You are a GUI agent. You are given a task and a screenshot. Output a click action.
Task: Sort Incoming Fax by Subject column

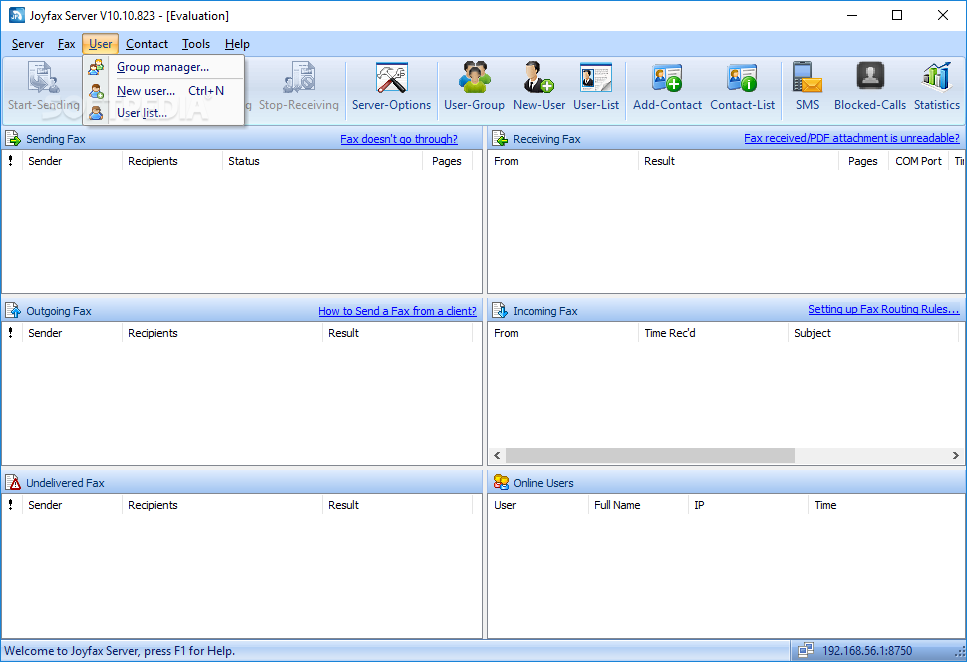coord(873,333)
